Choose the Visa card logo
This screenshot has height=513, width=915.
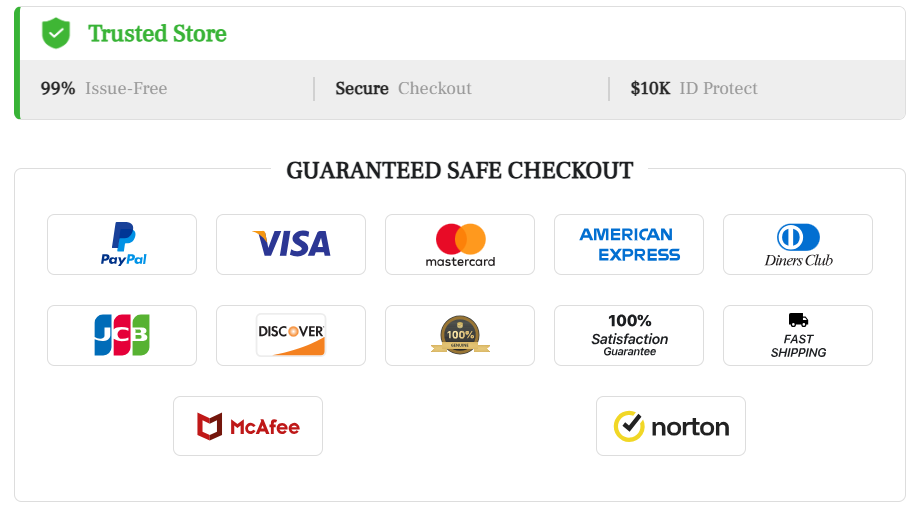pyautogui.click(x=291, y=244)
